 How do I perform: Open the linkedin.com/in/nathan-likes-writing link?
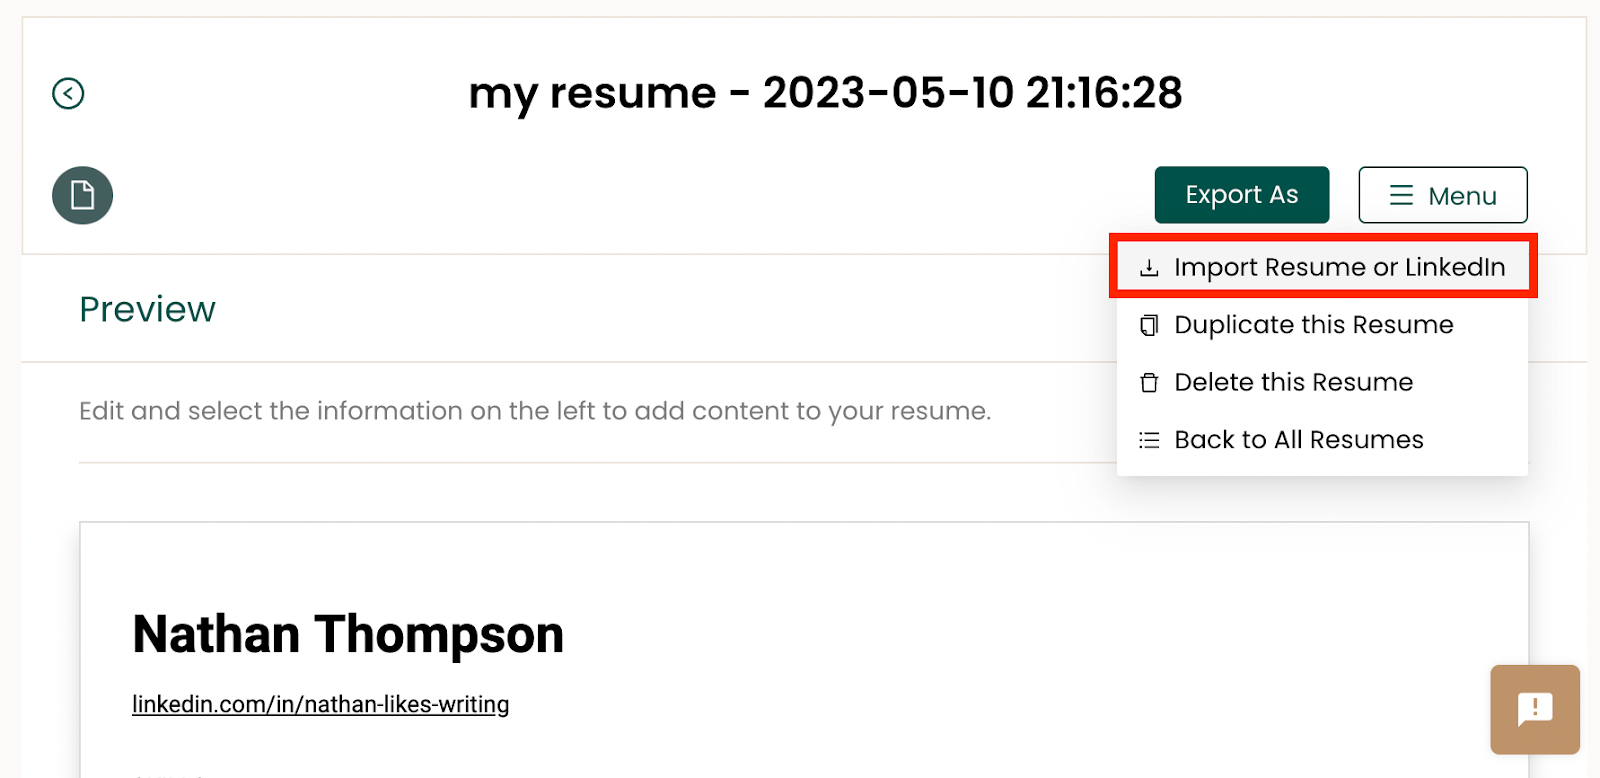[320, 704]
